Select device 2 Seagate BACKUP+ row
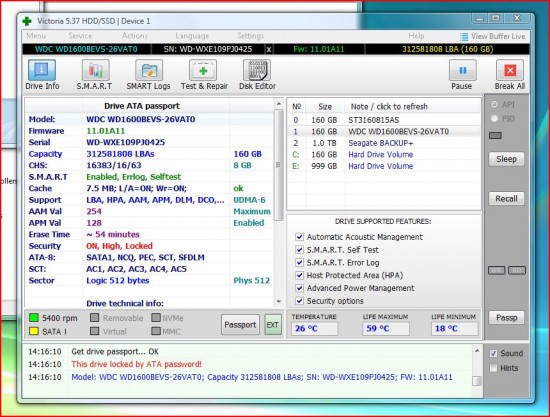 click(x=384, y=143)
